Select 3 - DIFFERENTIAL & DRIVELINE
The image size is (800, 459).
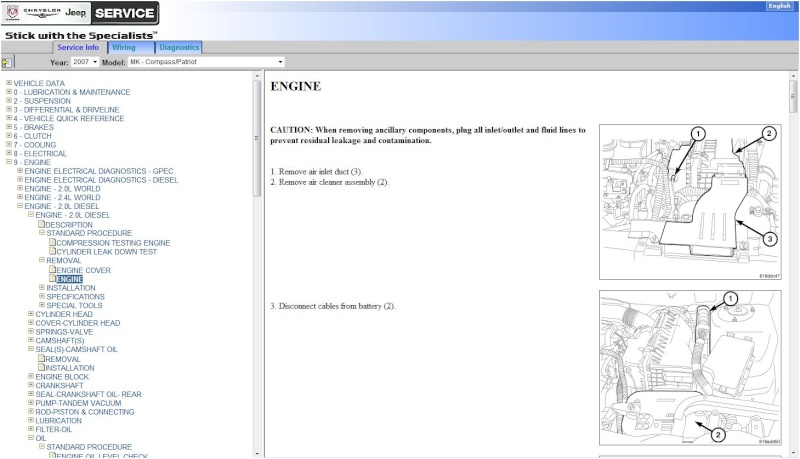tap(66, 110)
